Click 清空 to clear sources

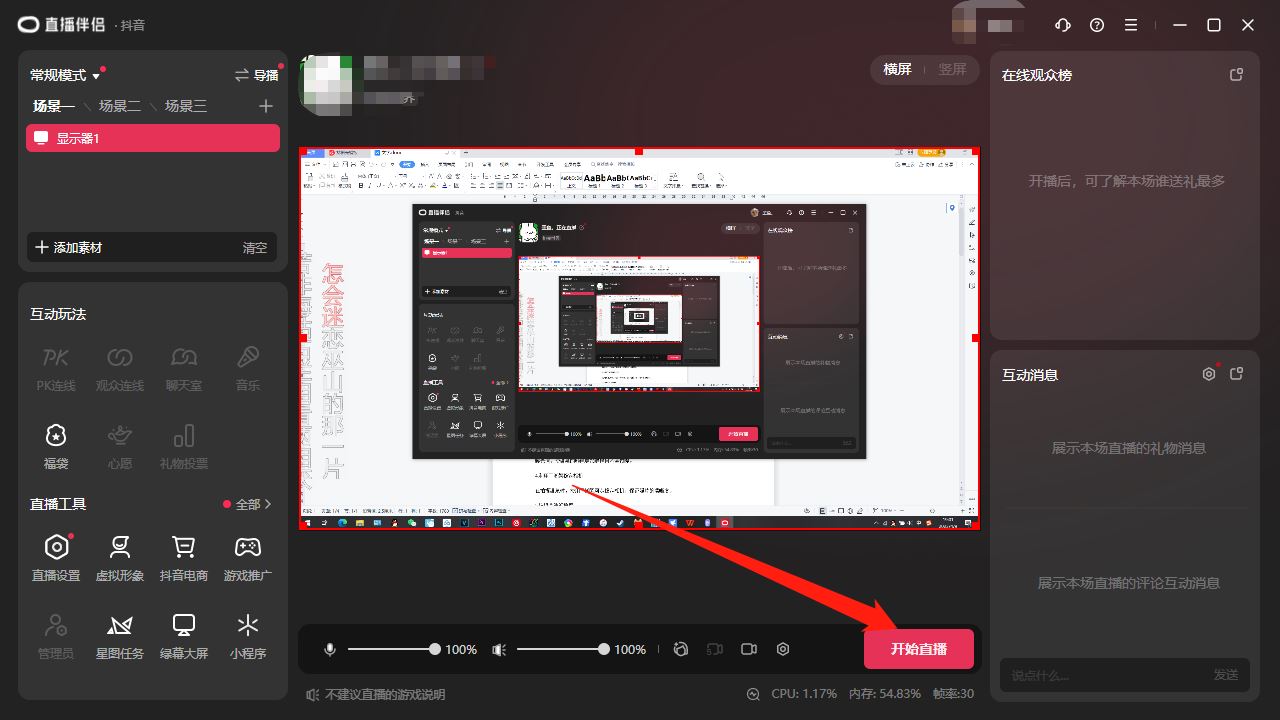[x=255, y=247]
